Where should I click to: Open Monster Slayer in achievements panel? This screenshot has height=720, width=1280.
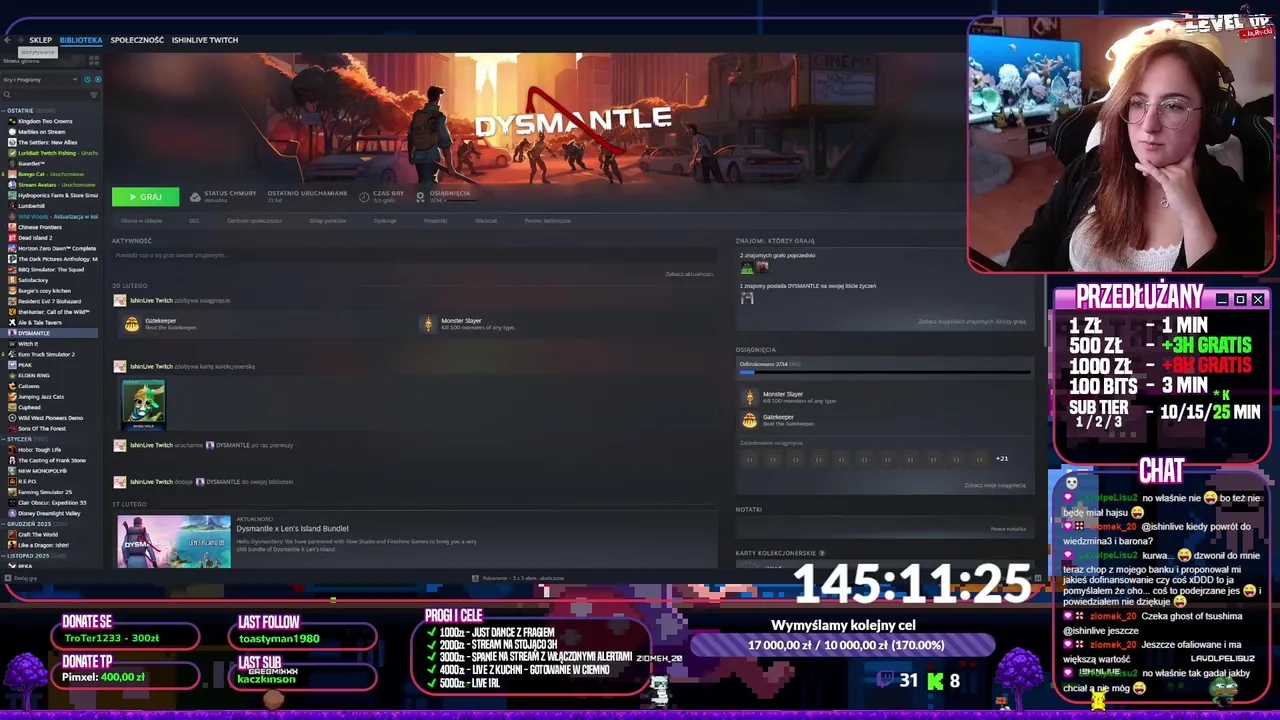tap(790, 397)
